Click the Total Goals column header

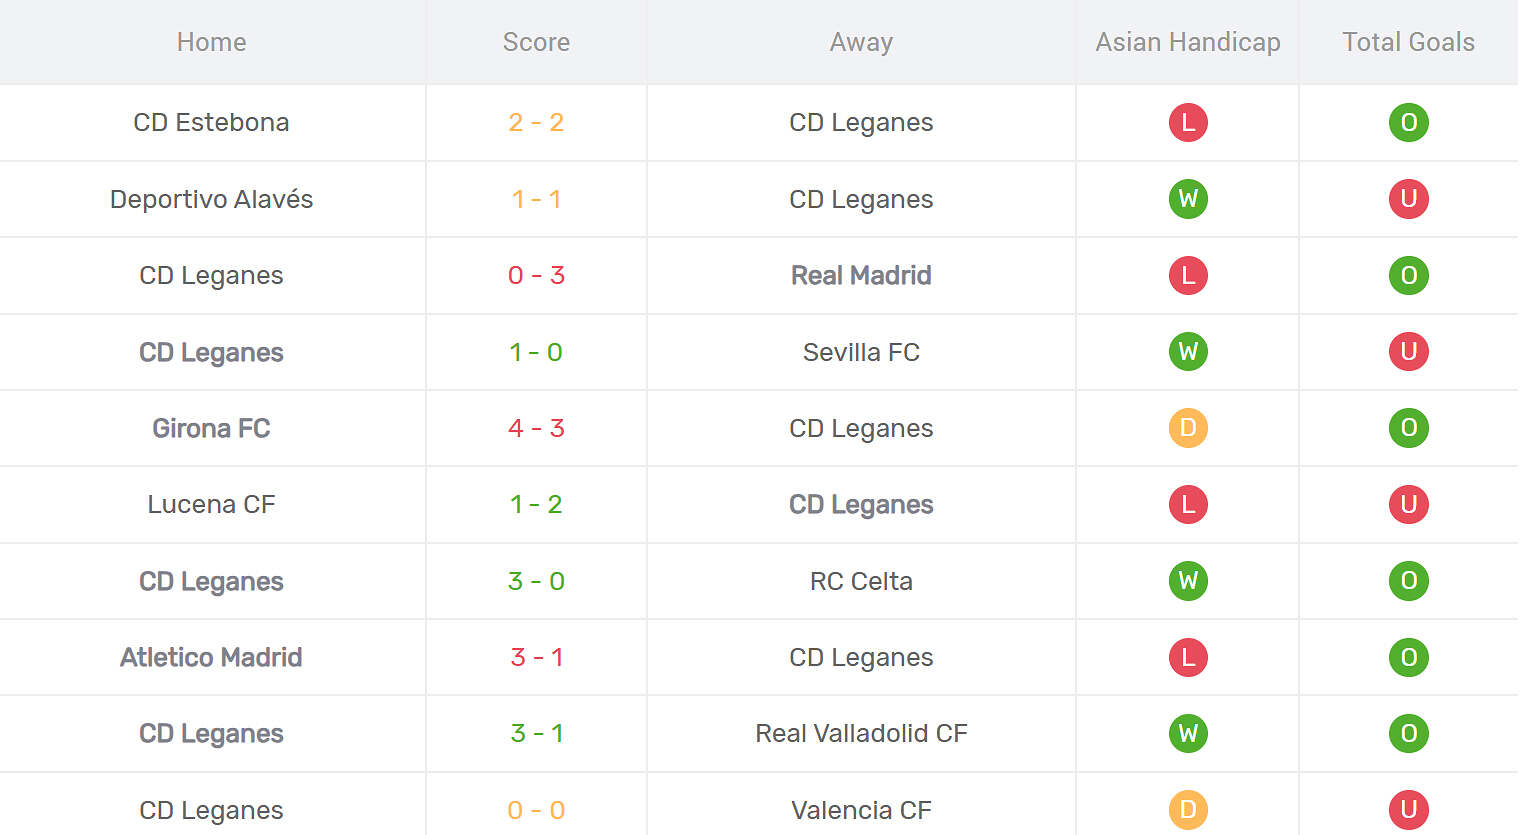point(1408,42)
